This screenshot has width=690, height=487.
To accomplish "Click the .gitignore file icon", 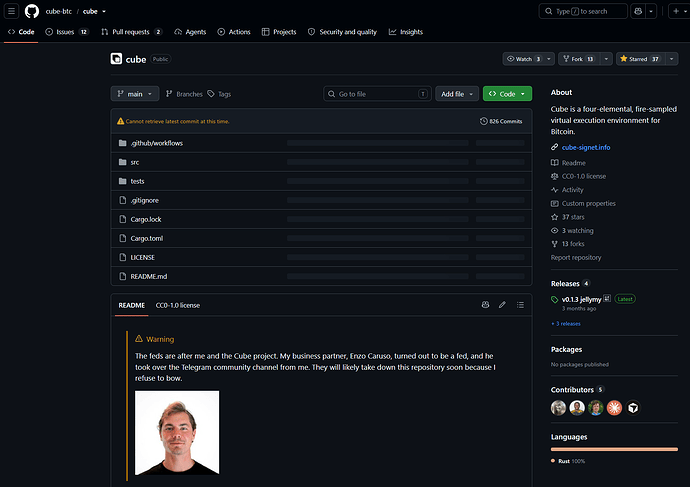I will 123,200.
